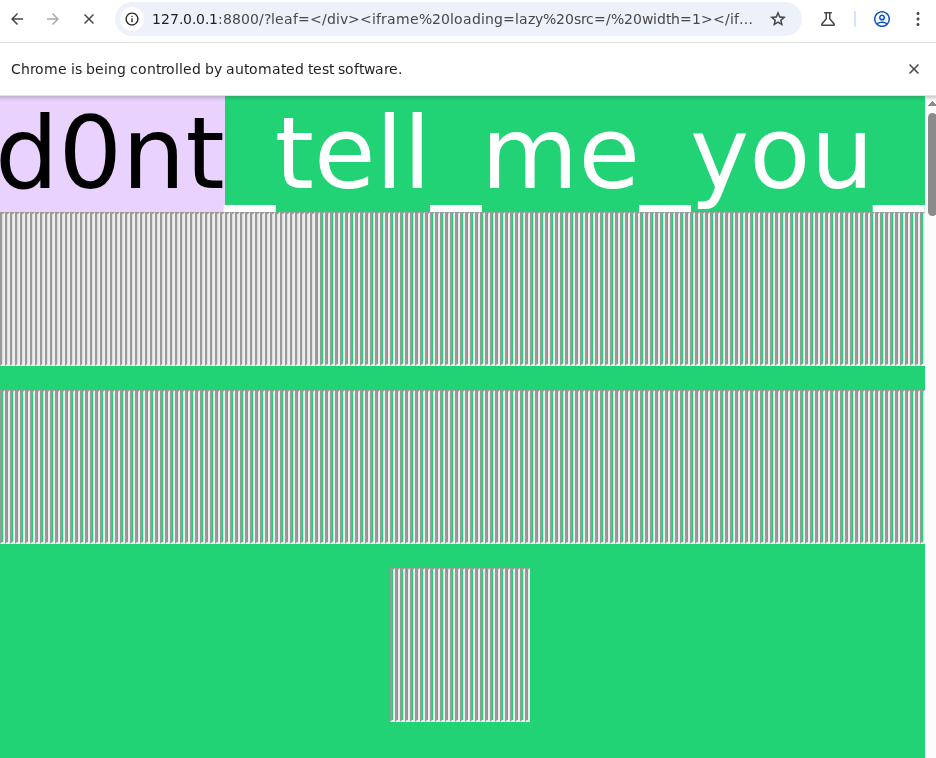Screen dimensions: 936x758
Task: Click the scrollbar up arrow
Action: 931,103
